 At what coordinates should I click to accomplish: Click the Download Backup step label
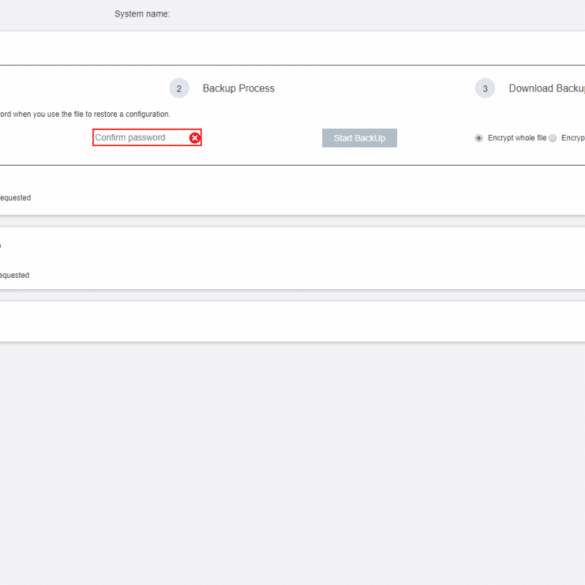click(x=547, y=88)
